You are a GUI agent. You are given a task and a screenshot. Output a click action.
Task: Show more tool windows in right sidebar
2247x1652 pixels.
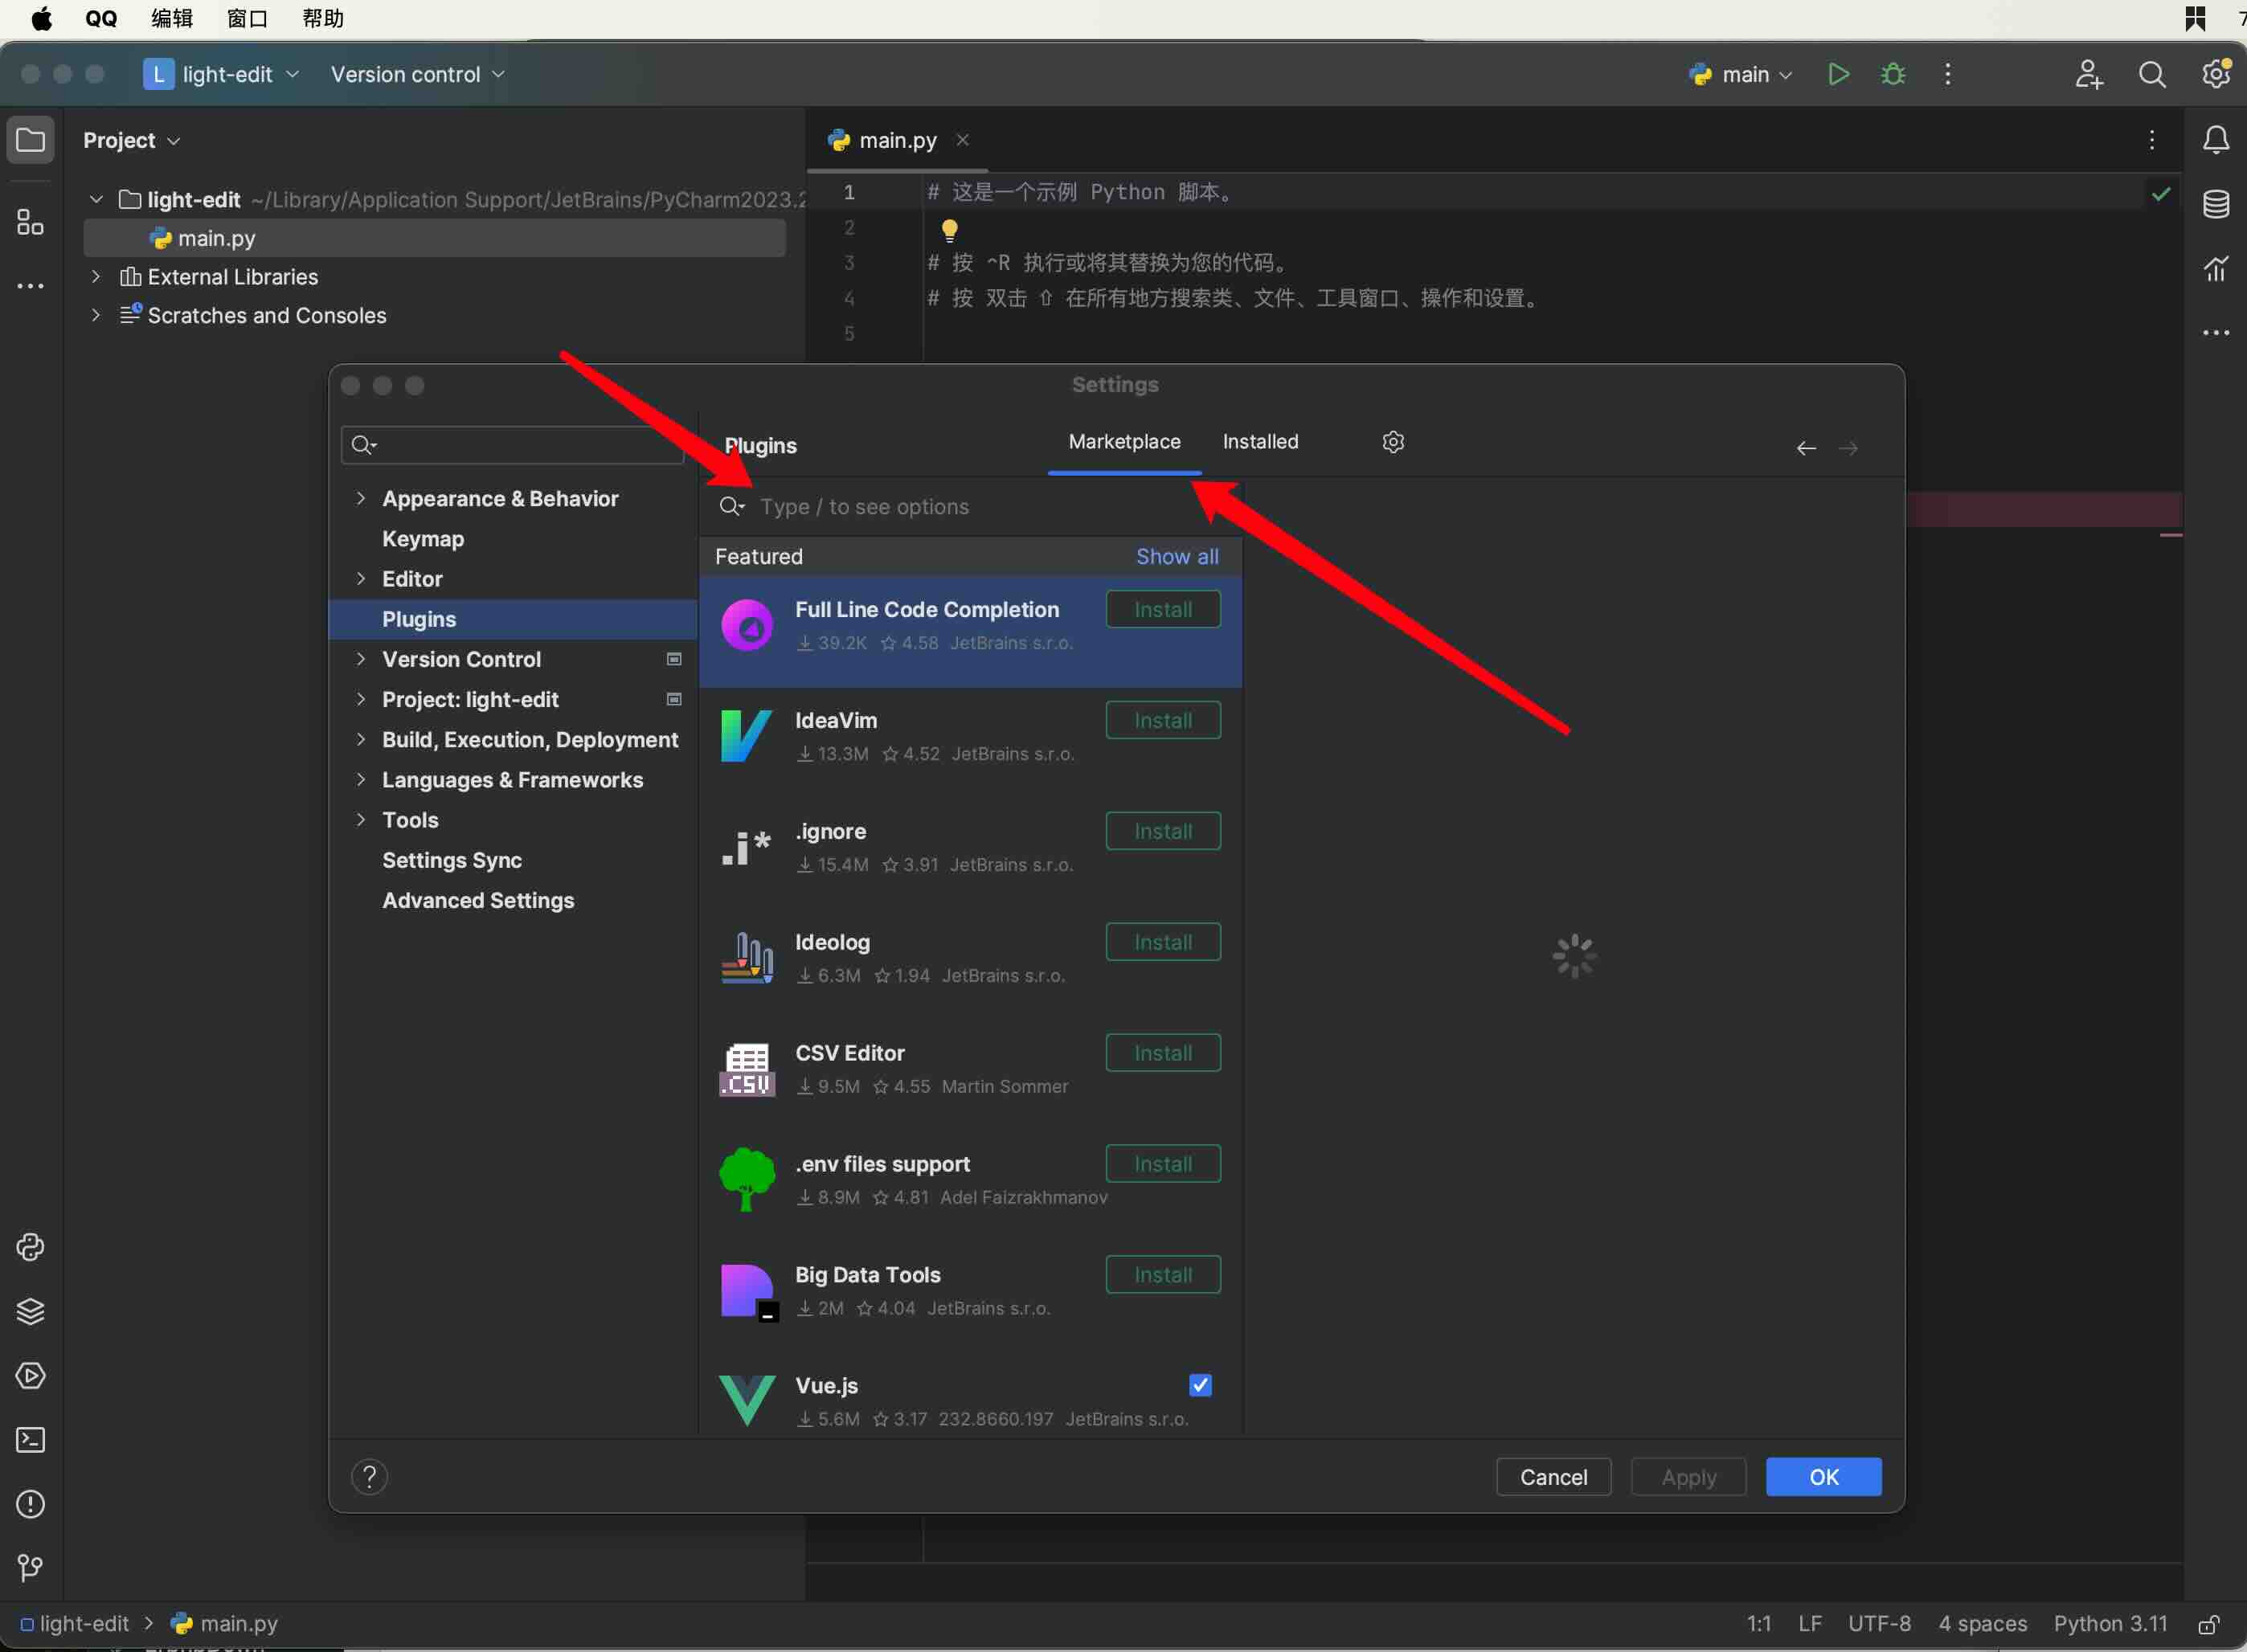(2216, 333)
